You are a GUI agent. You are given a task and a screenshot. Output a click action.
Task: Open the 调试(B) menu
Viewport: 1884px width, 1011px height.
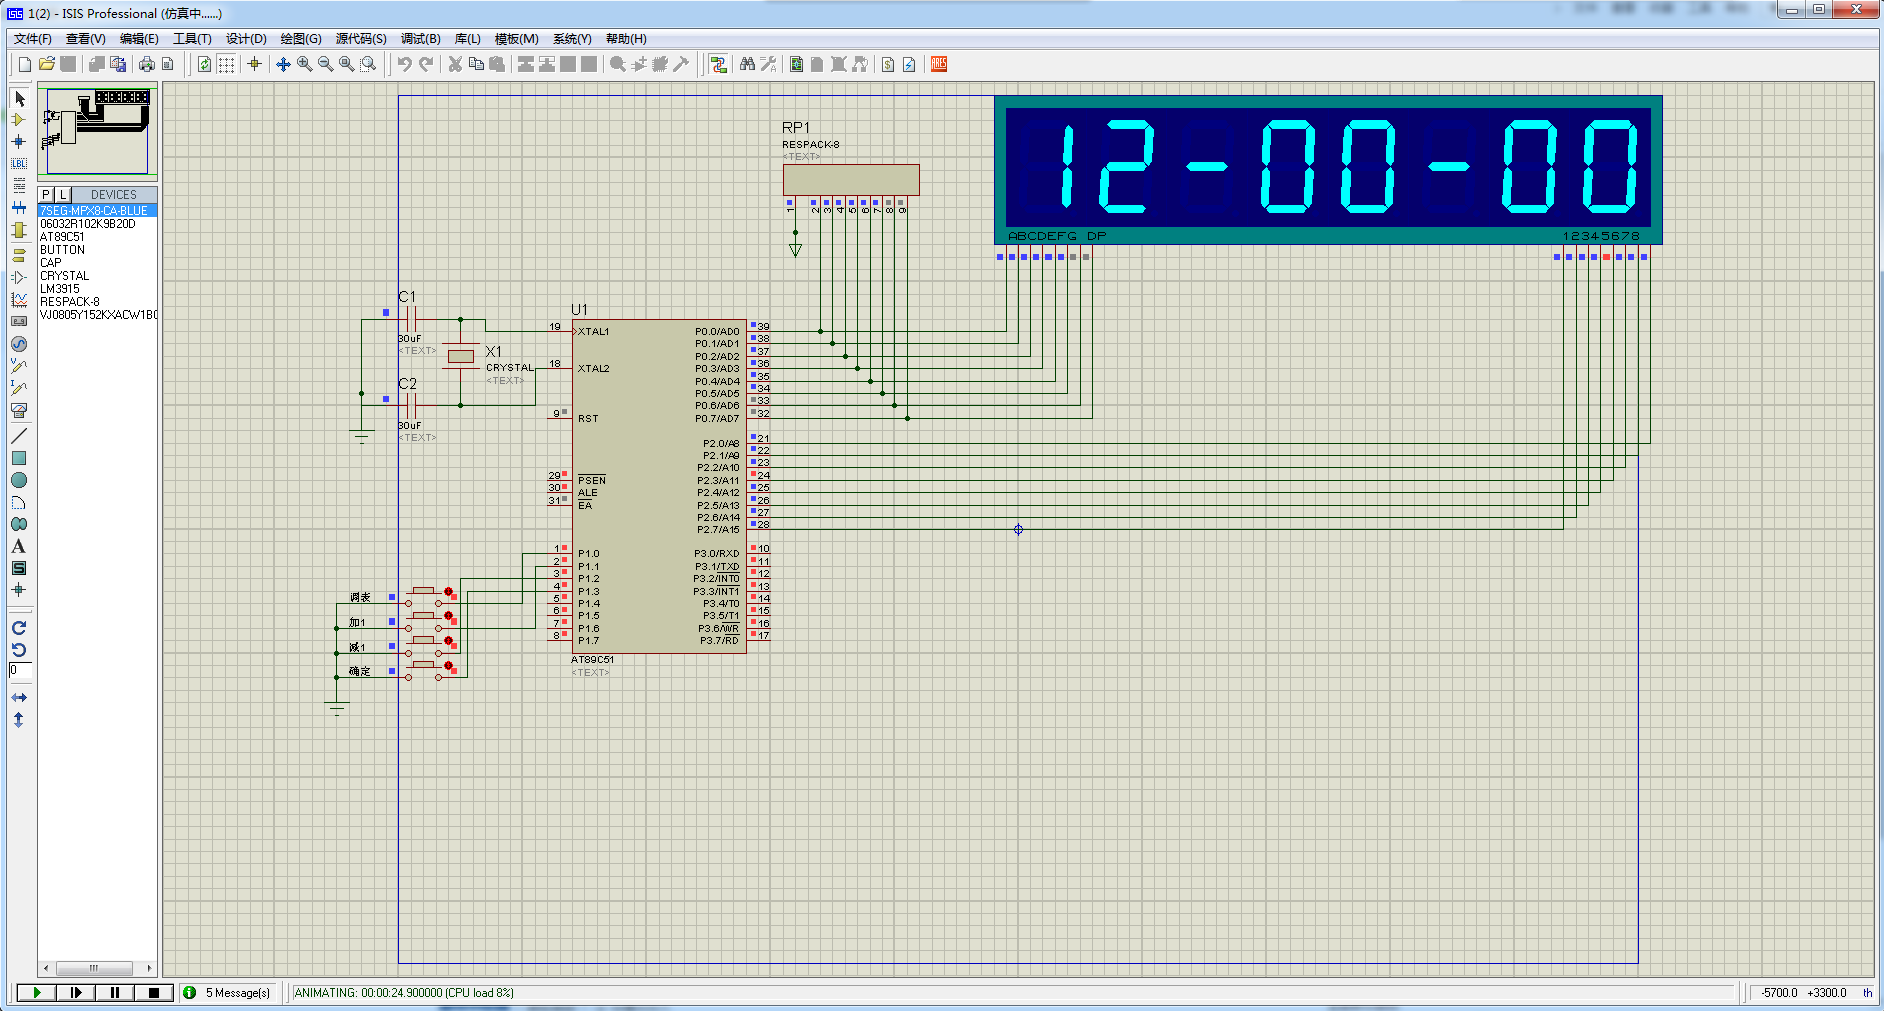421,39
